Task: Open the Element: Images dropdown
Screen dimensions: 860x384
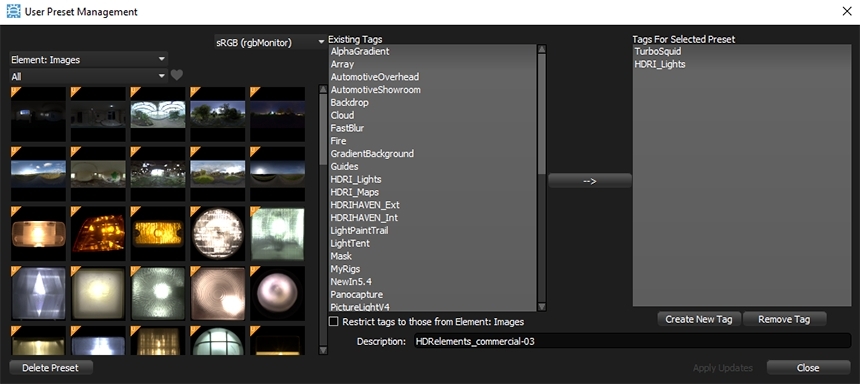Action: (88, 60)
